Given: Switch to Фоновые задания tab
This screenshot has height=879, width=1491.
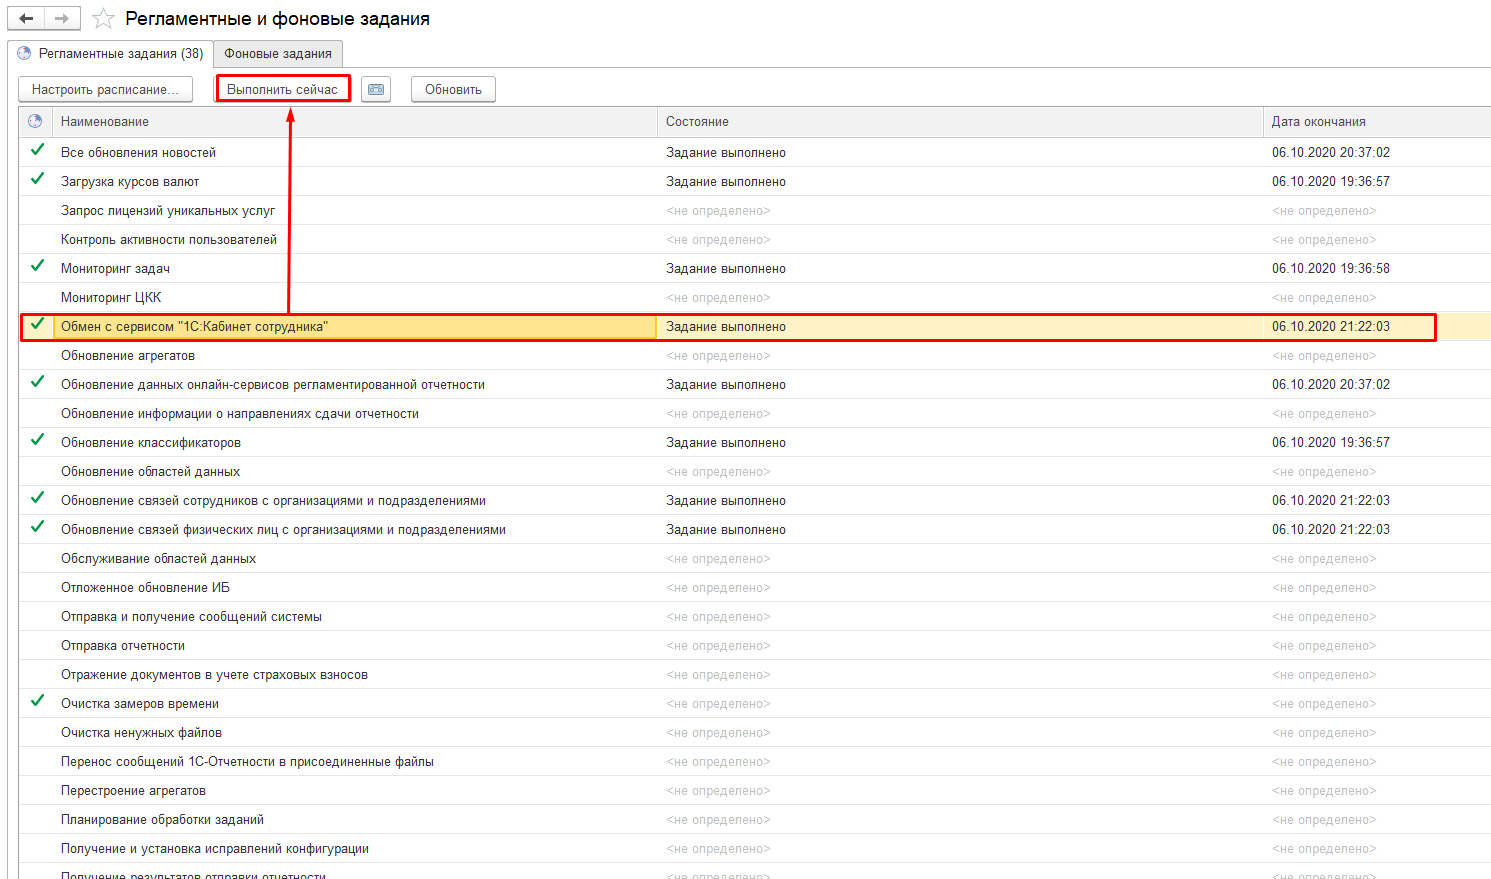Looking at the screenshot, I should 278,54.
